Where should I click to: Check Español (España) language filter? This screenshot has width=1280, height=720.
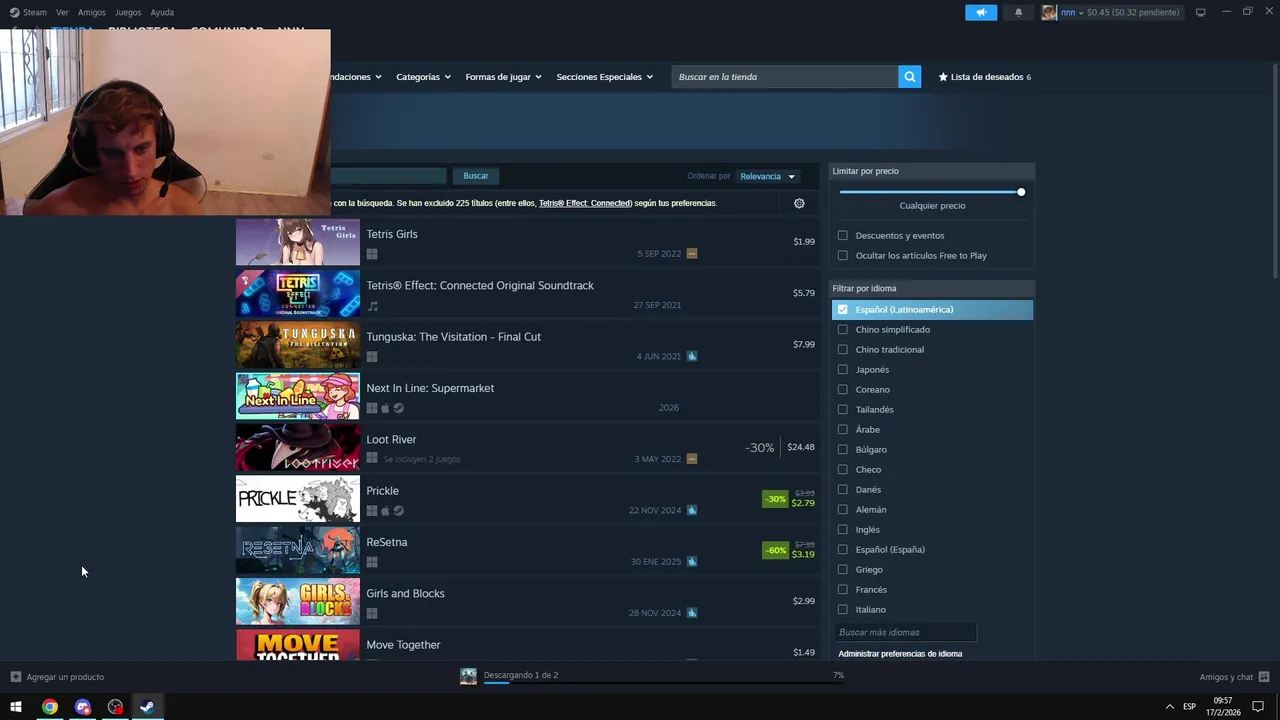pos(843,550)
